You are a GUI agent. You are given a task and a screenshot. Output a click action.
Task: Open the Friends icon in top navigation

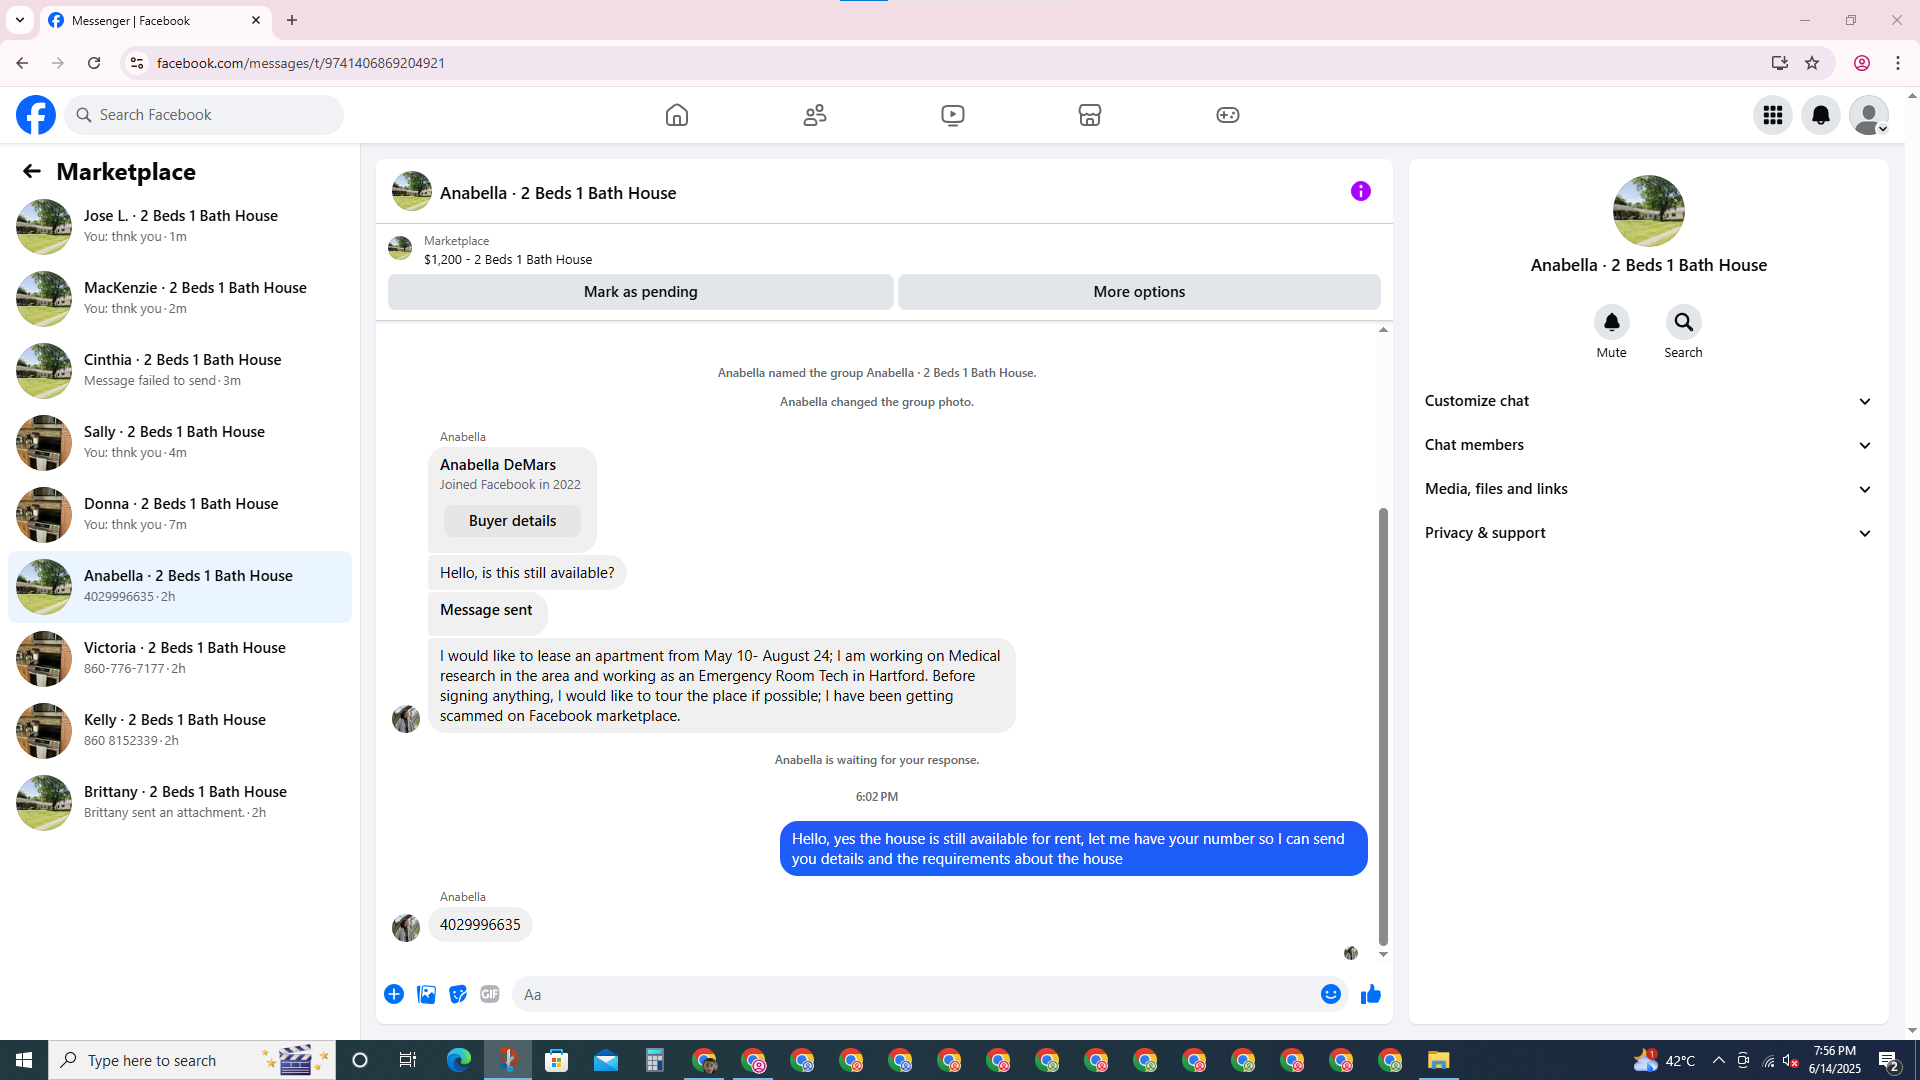pyautogui.click(x=815, y=115)
